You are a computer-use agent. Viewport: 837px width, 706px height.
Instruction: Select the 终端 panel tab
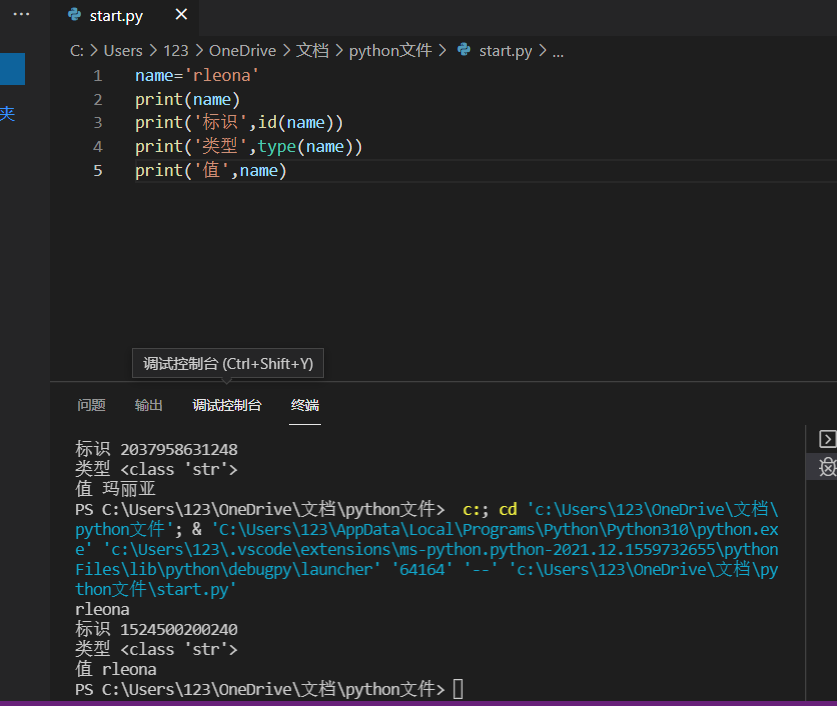pyautogui.click(x=305, y=405)
